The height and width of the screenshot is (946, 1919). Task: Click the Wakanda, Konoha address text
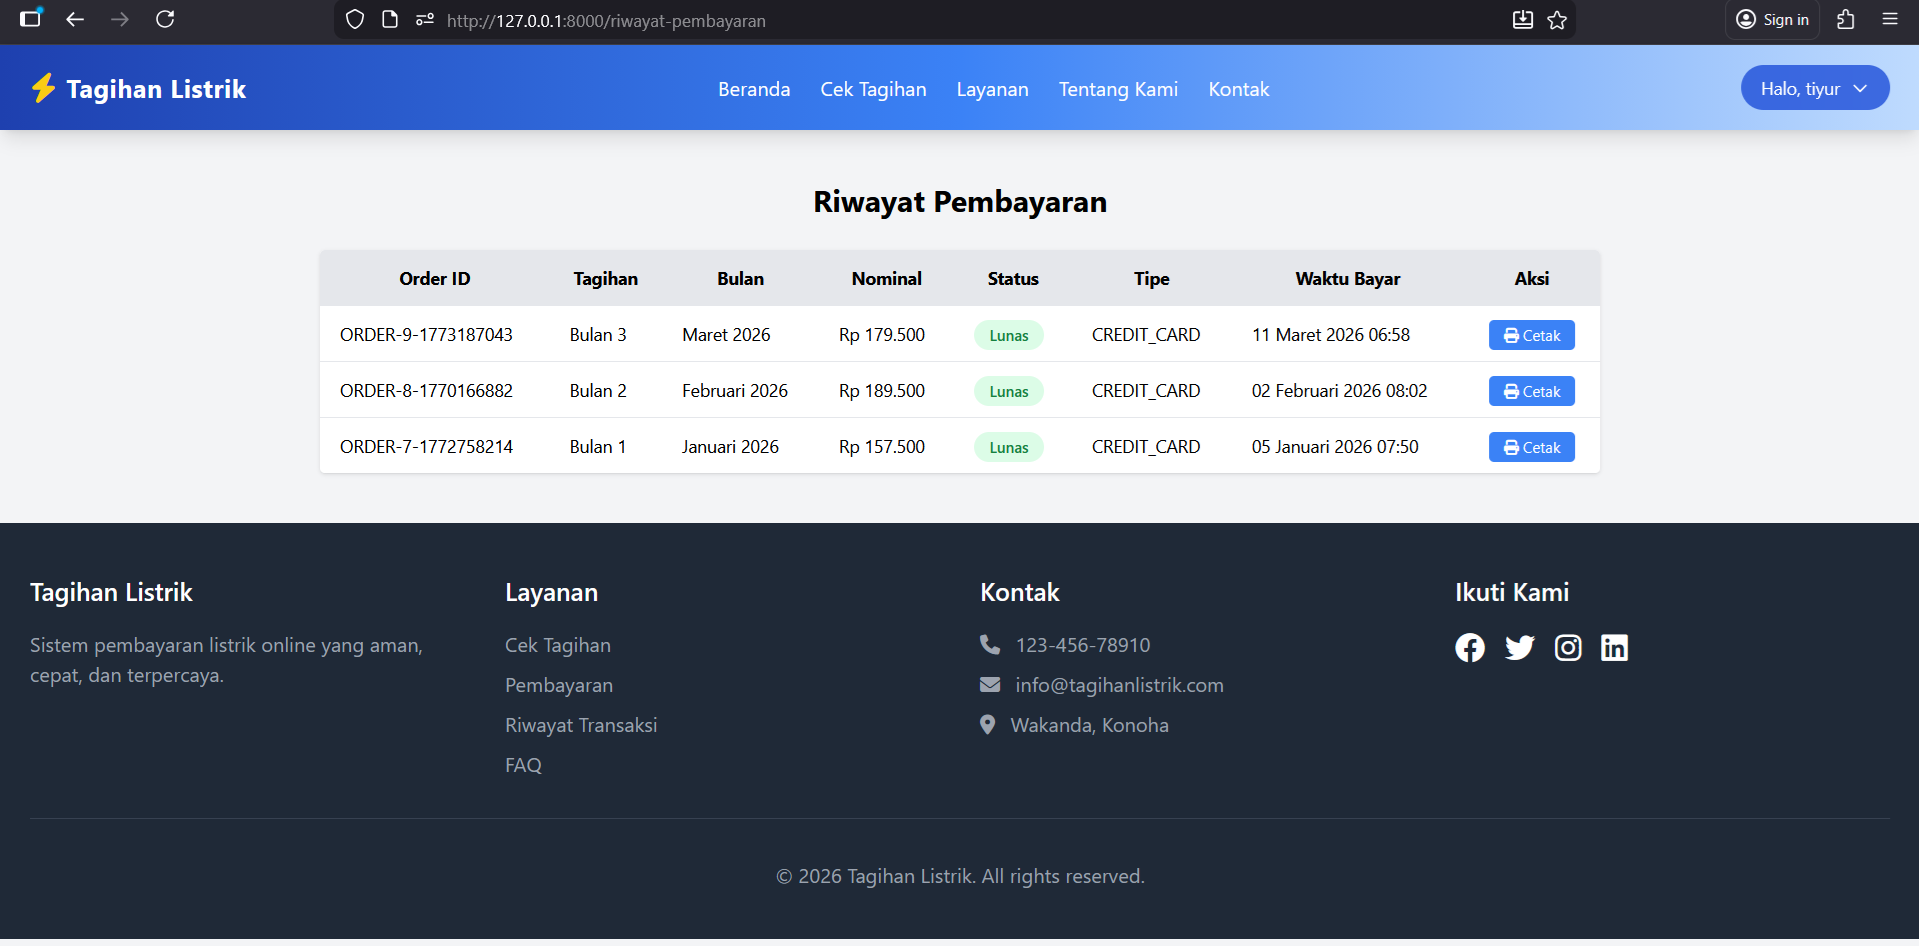tap(1089, 725)
